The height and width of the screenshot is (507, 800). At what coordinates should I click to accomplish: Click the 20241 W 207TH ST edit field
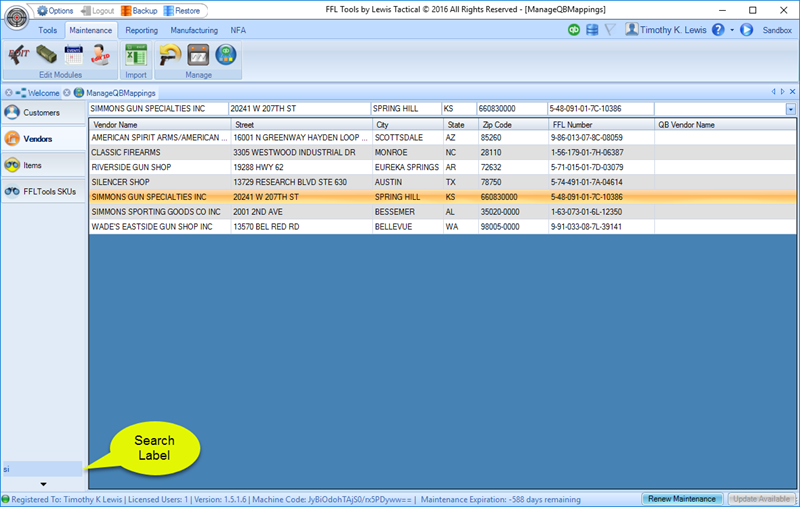[x=299, y=109]
